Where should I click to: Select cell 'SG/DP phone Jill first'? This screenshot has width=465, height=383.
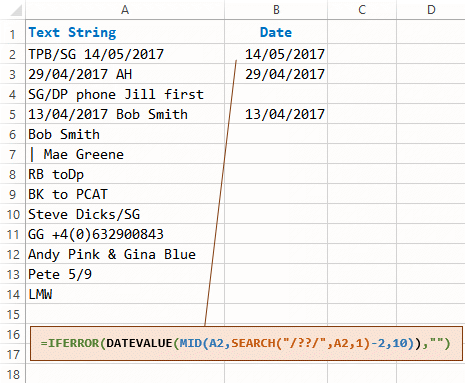click(125, 94)
